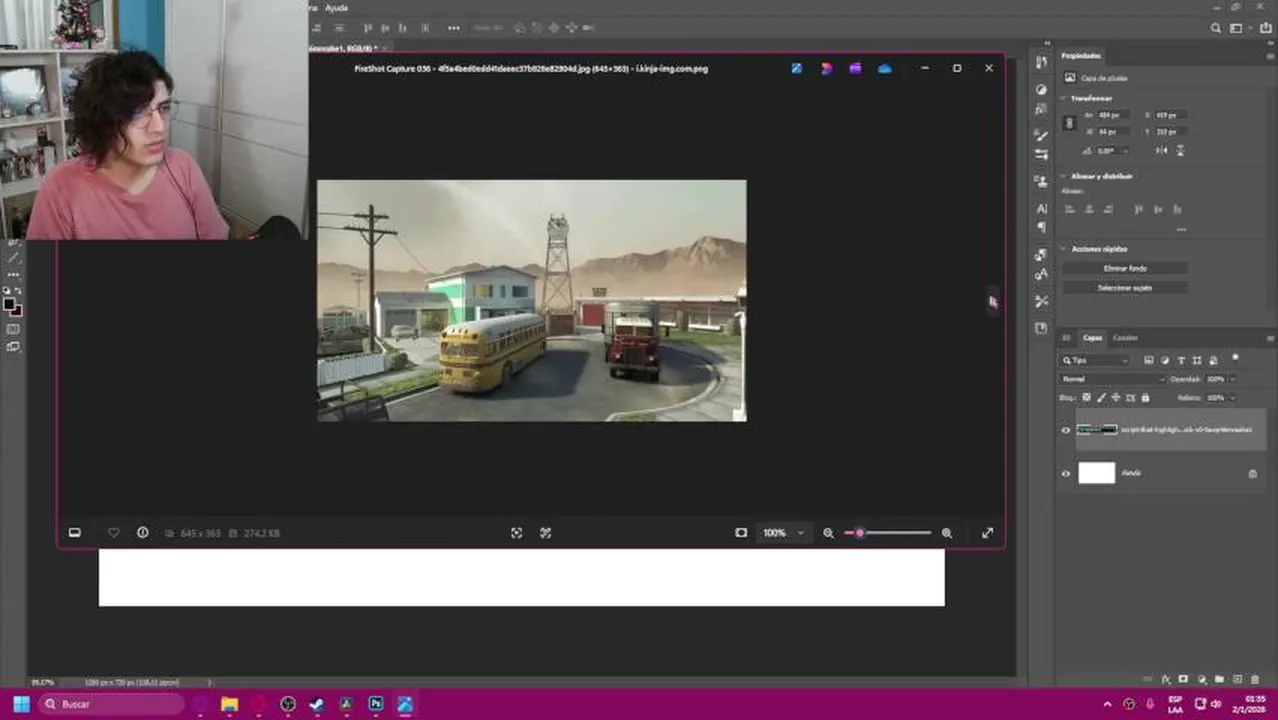
Task: Open more options dots in options bar
Action: (453, 28)
